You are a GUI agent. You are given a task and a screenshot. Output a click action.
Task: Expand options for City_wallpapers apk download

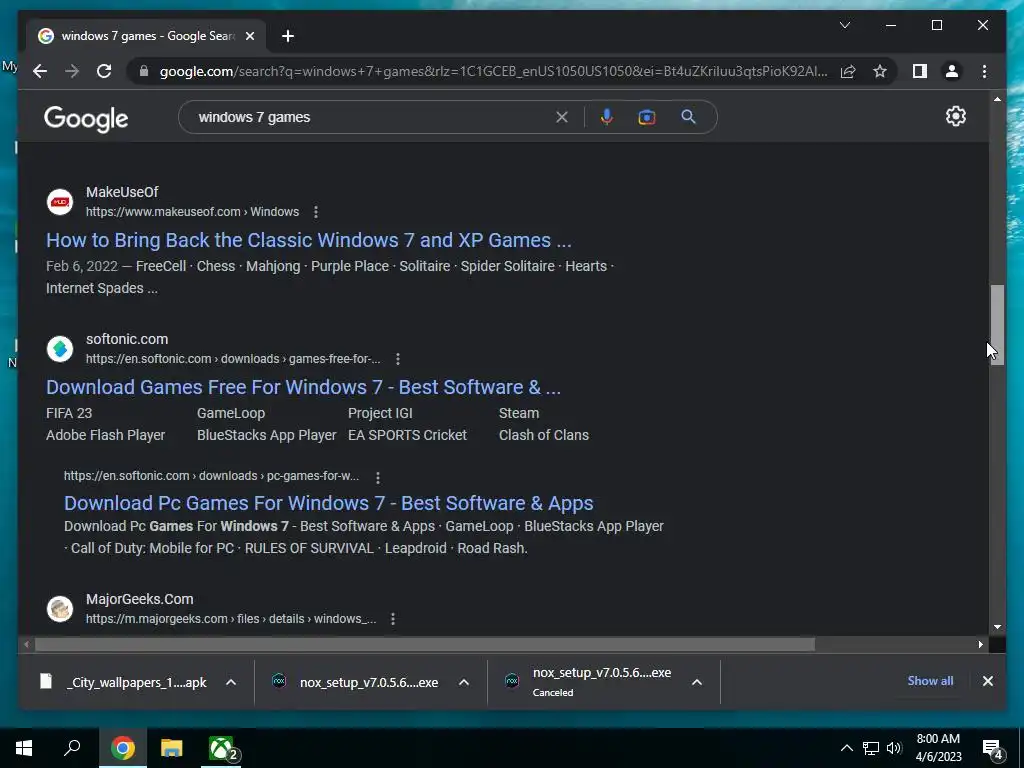coord(231,682)
